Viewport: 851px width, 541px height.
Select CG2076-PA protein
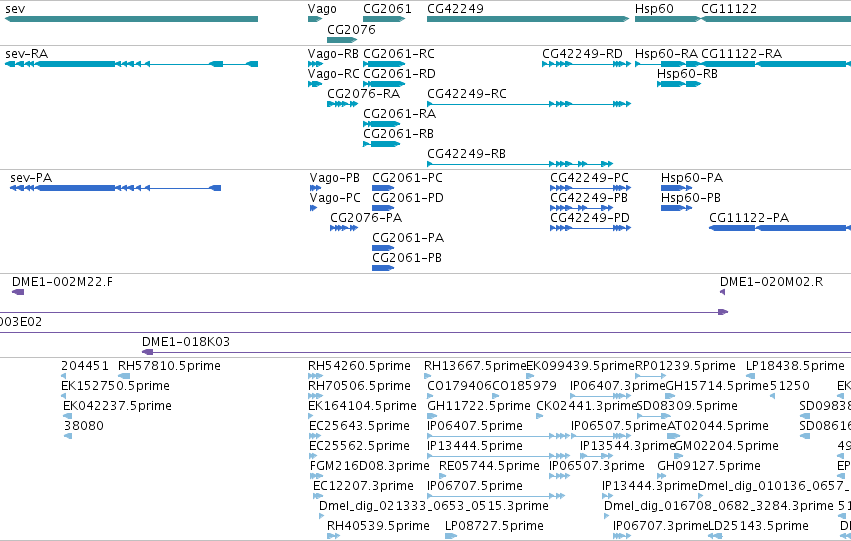[x=344, y=228]
